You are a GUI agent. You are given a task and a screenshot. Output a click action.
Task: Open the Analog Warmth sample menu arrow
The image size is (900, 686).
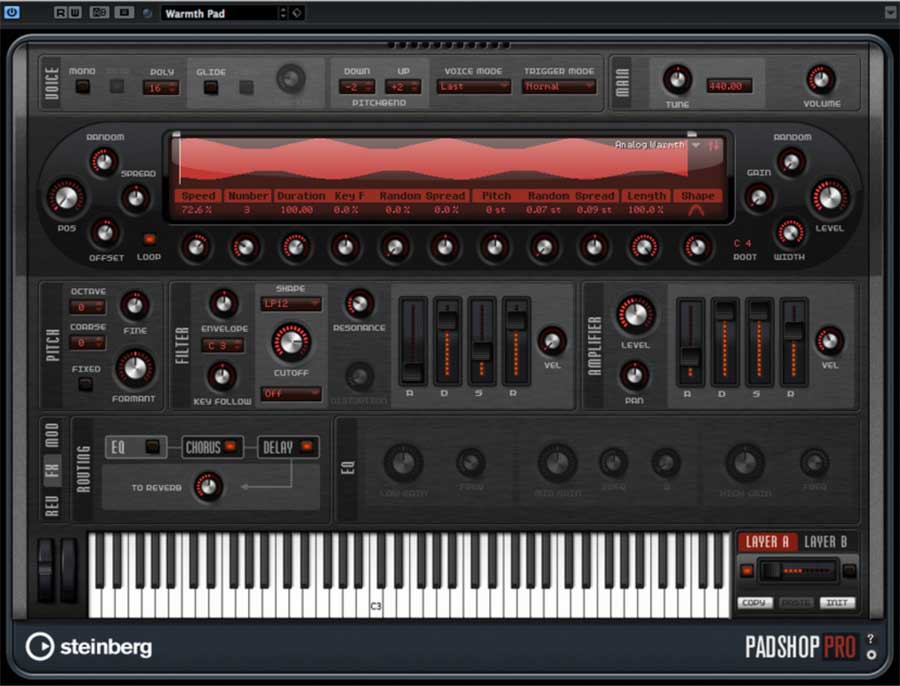696,145
